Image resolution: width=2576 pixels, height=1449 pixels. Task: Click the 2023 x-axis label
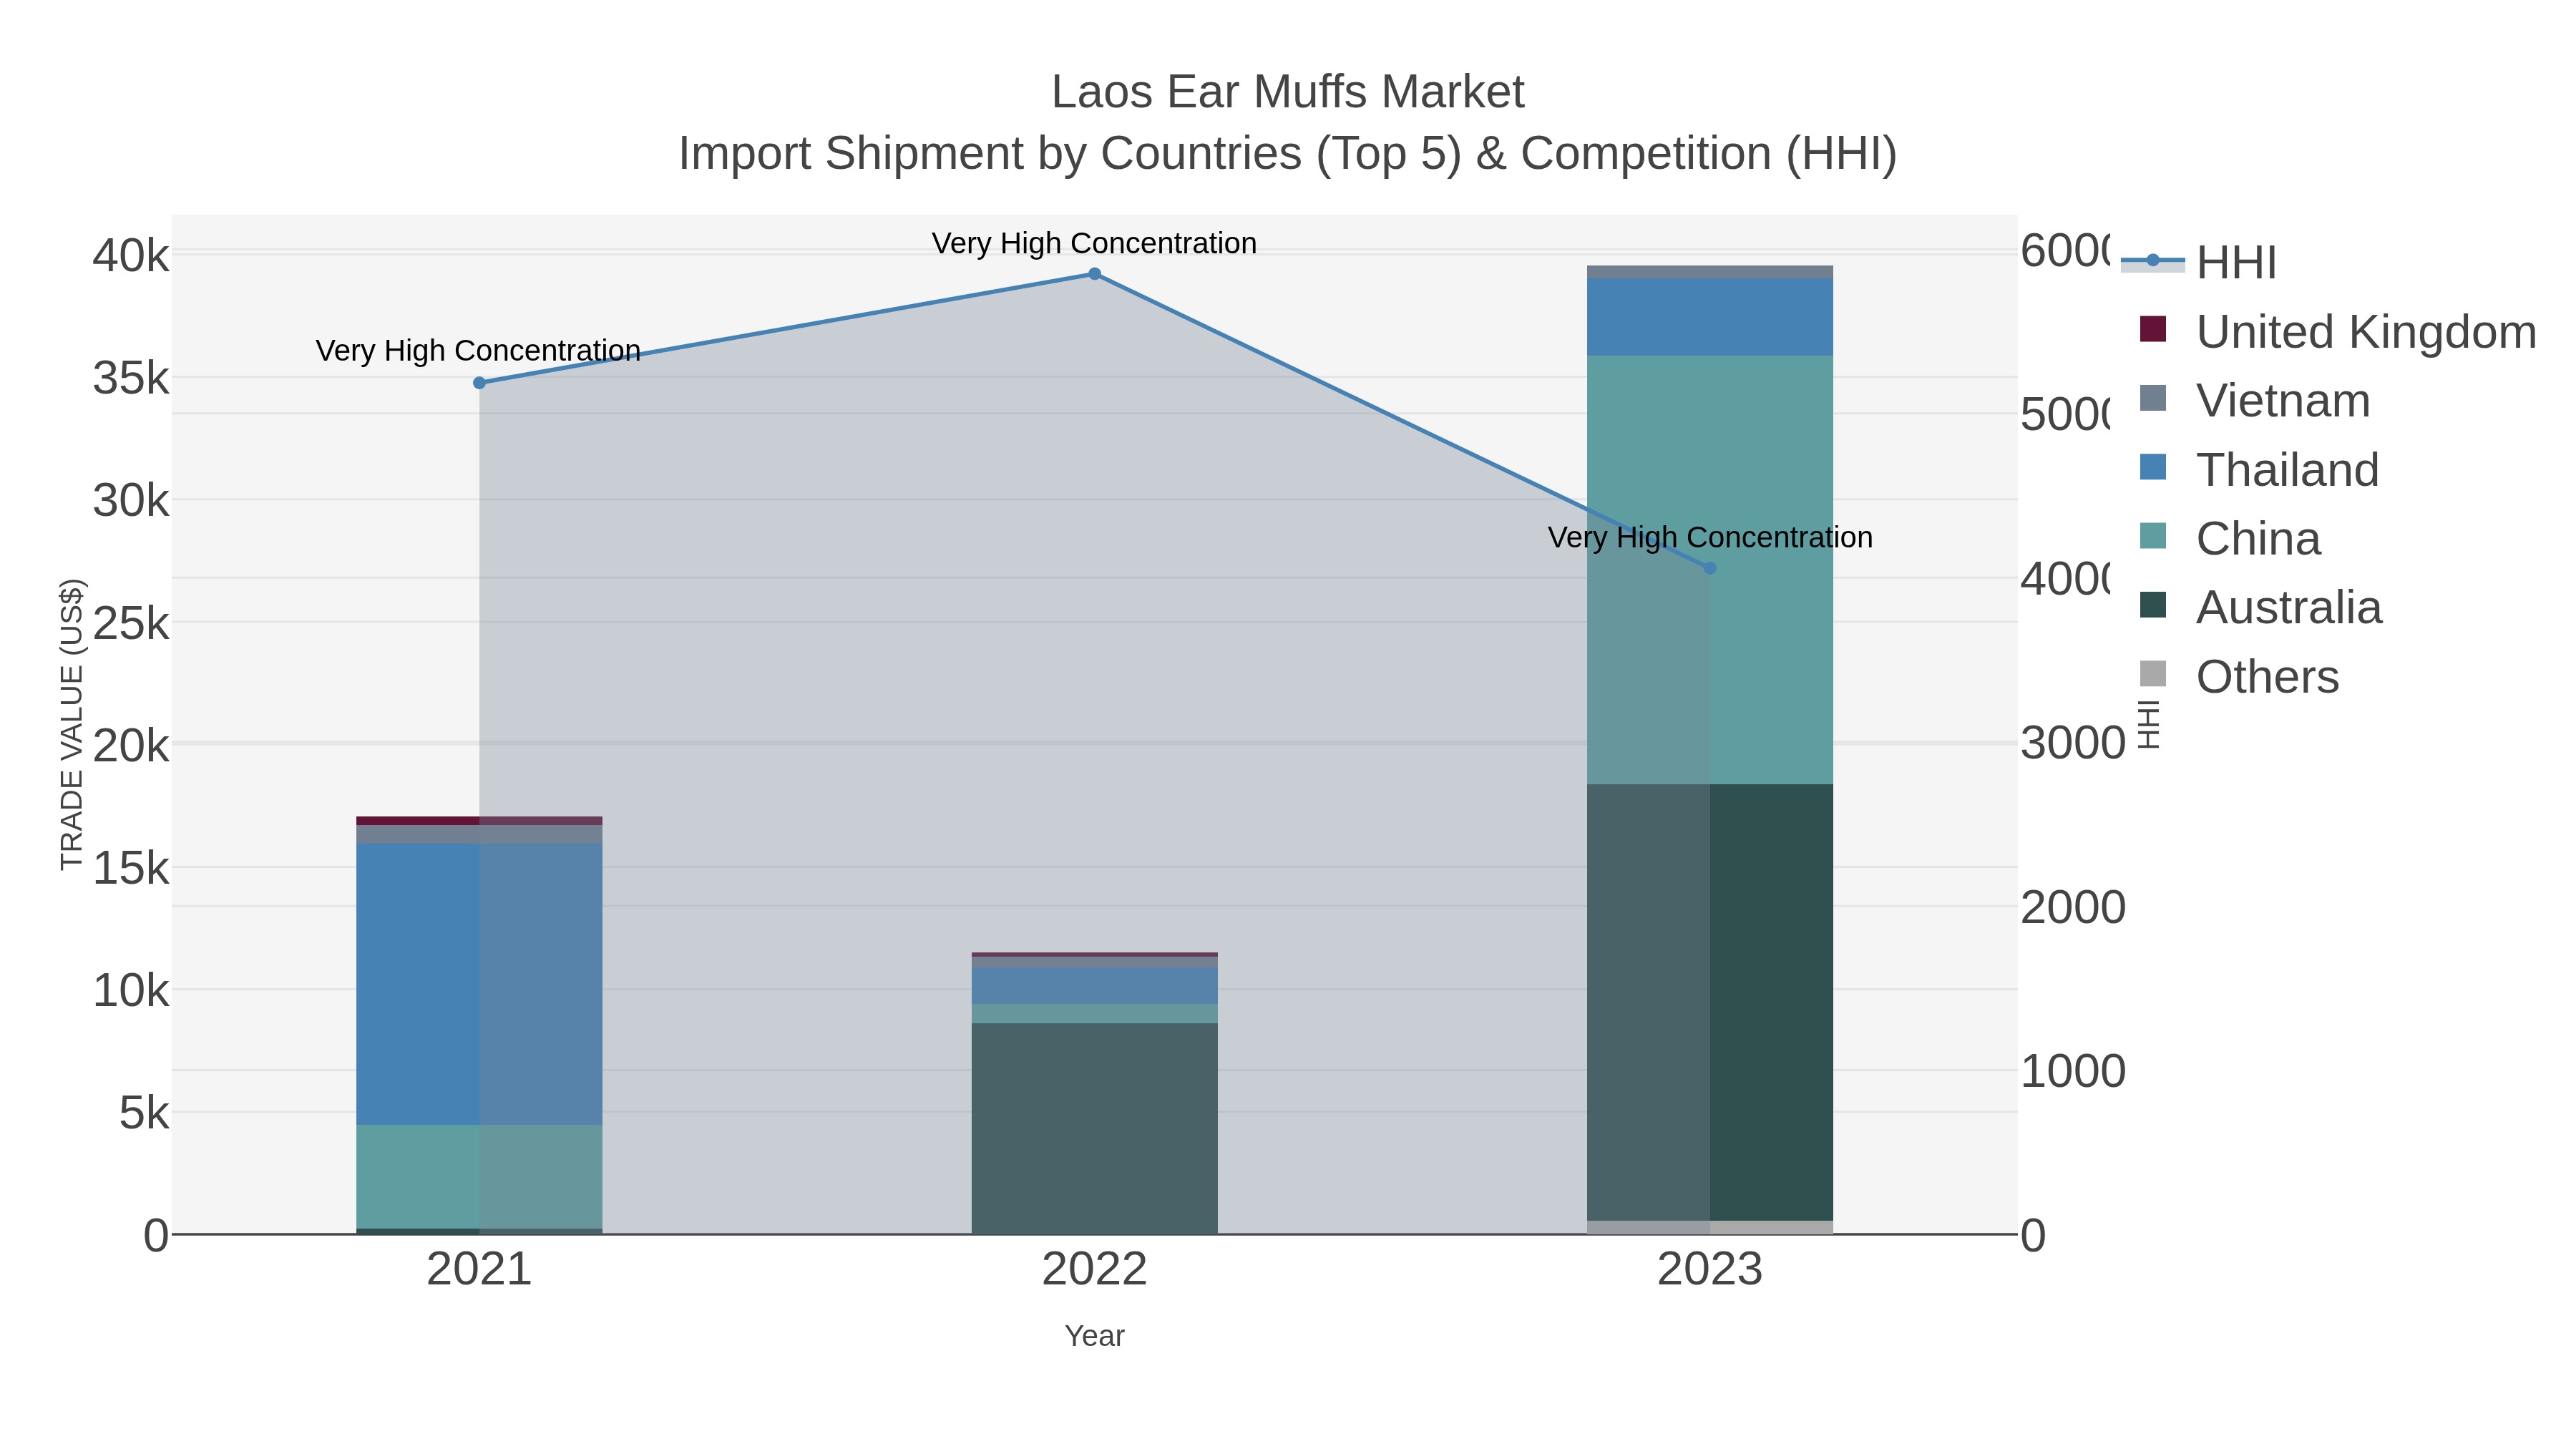pos(1710,1270)
